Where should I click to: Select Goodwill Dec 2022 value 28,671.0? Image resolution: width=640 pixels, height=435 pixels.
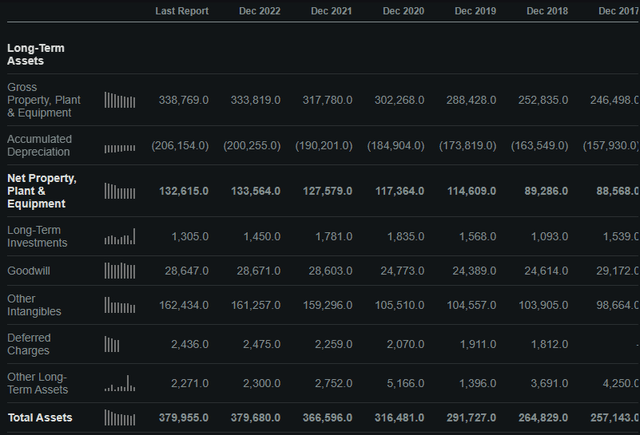coord(258,271)
